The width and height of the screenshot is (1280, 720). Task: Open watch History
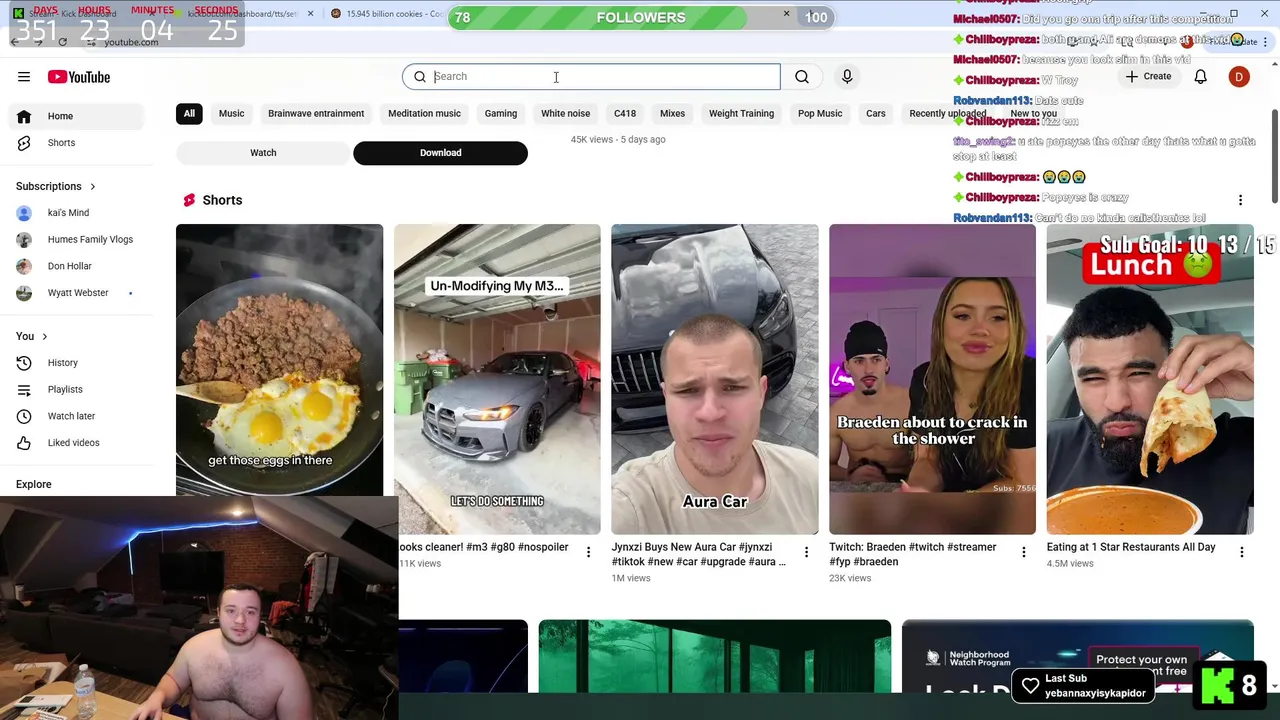[77, 363]
